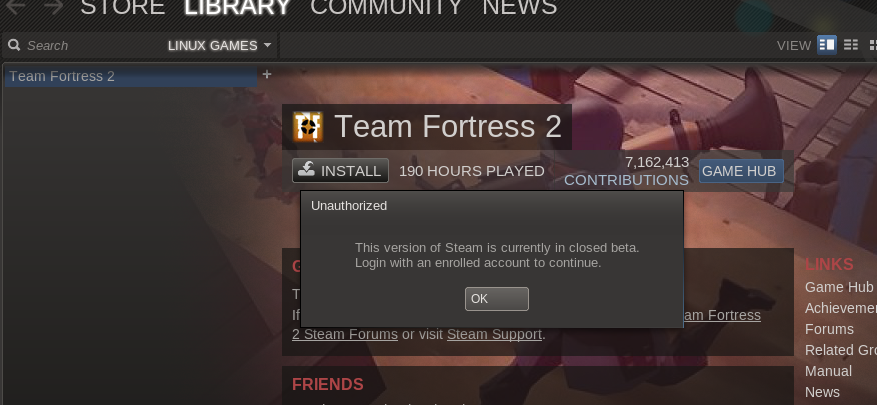Image resolution: width=877 pixels, height=405 pixels.
Task: Open the CONTRIBUTIONS link
Action: point(626,180)
